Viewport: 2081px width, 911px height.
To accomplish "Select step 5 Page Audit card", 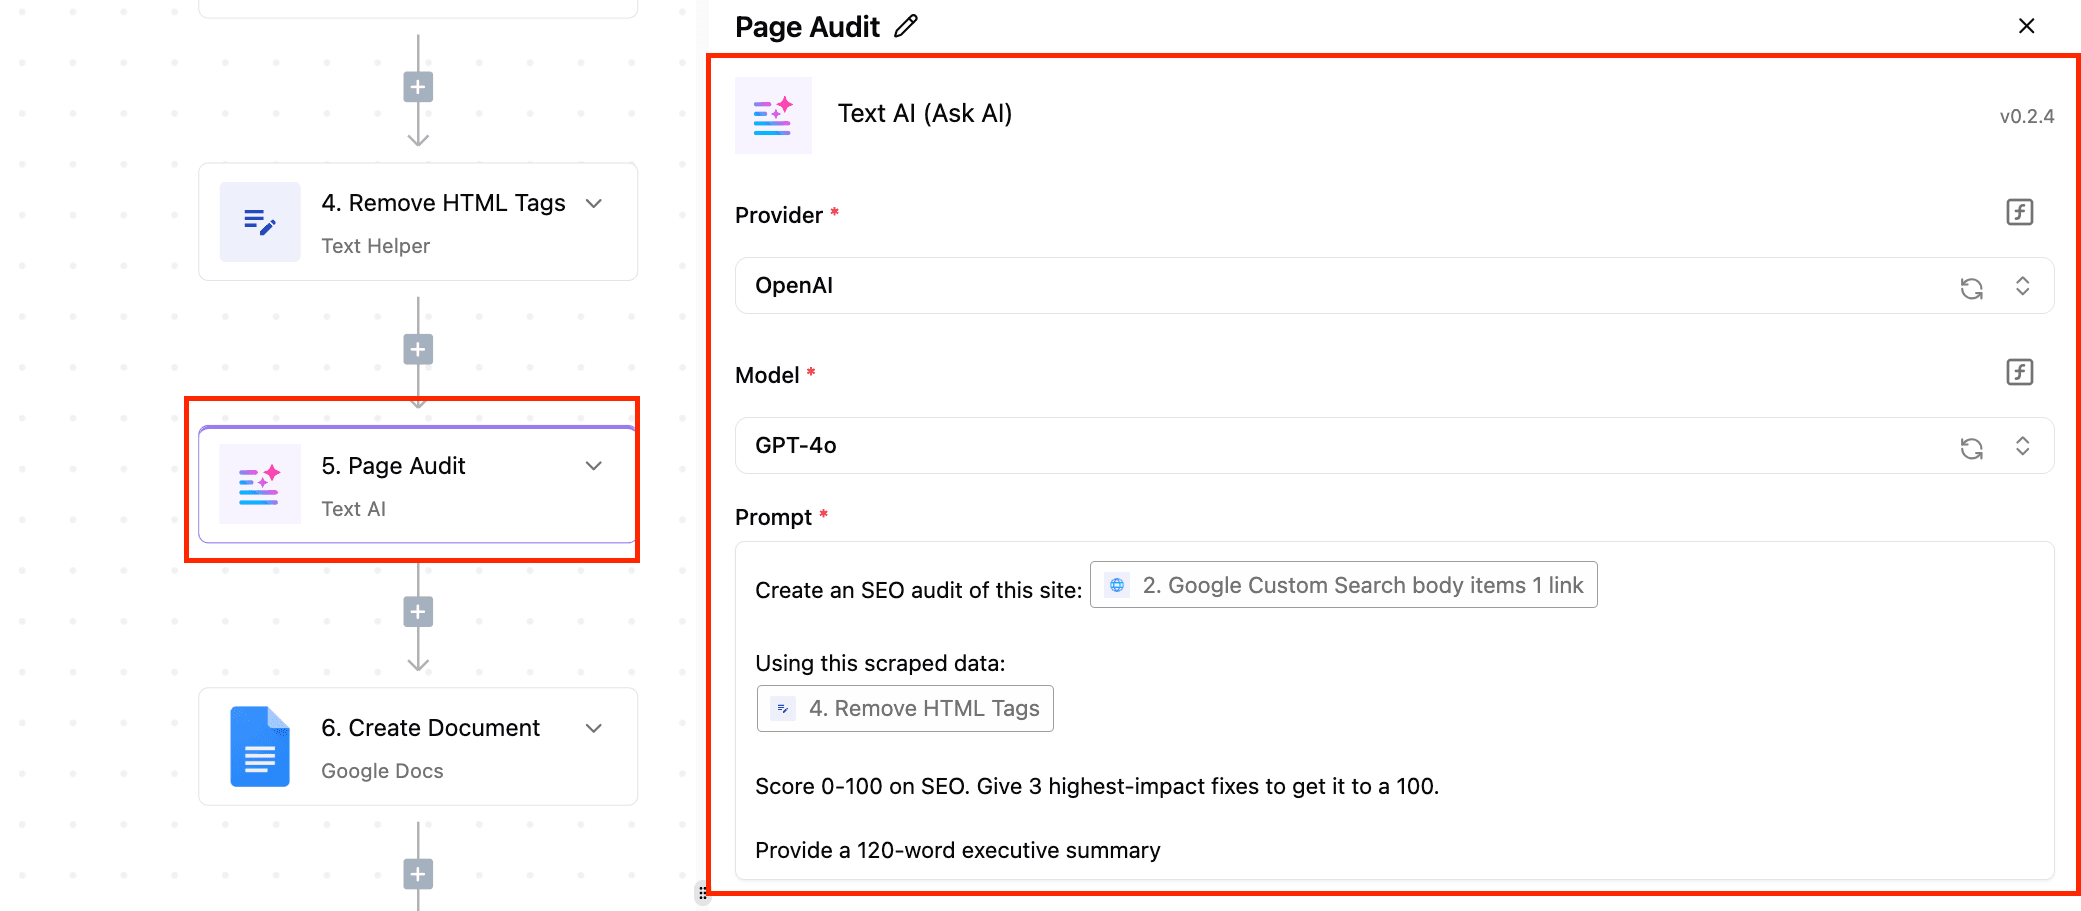I will click(x=418, y=485).
